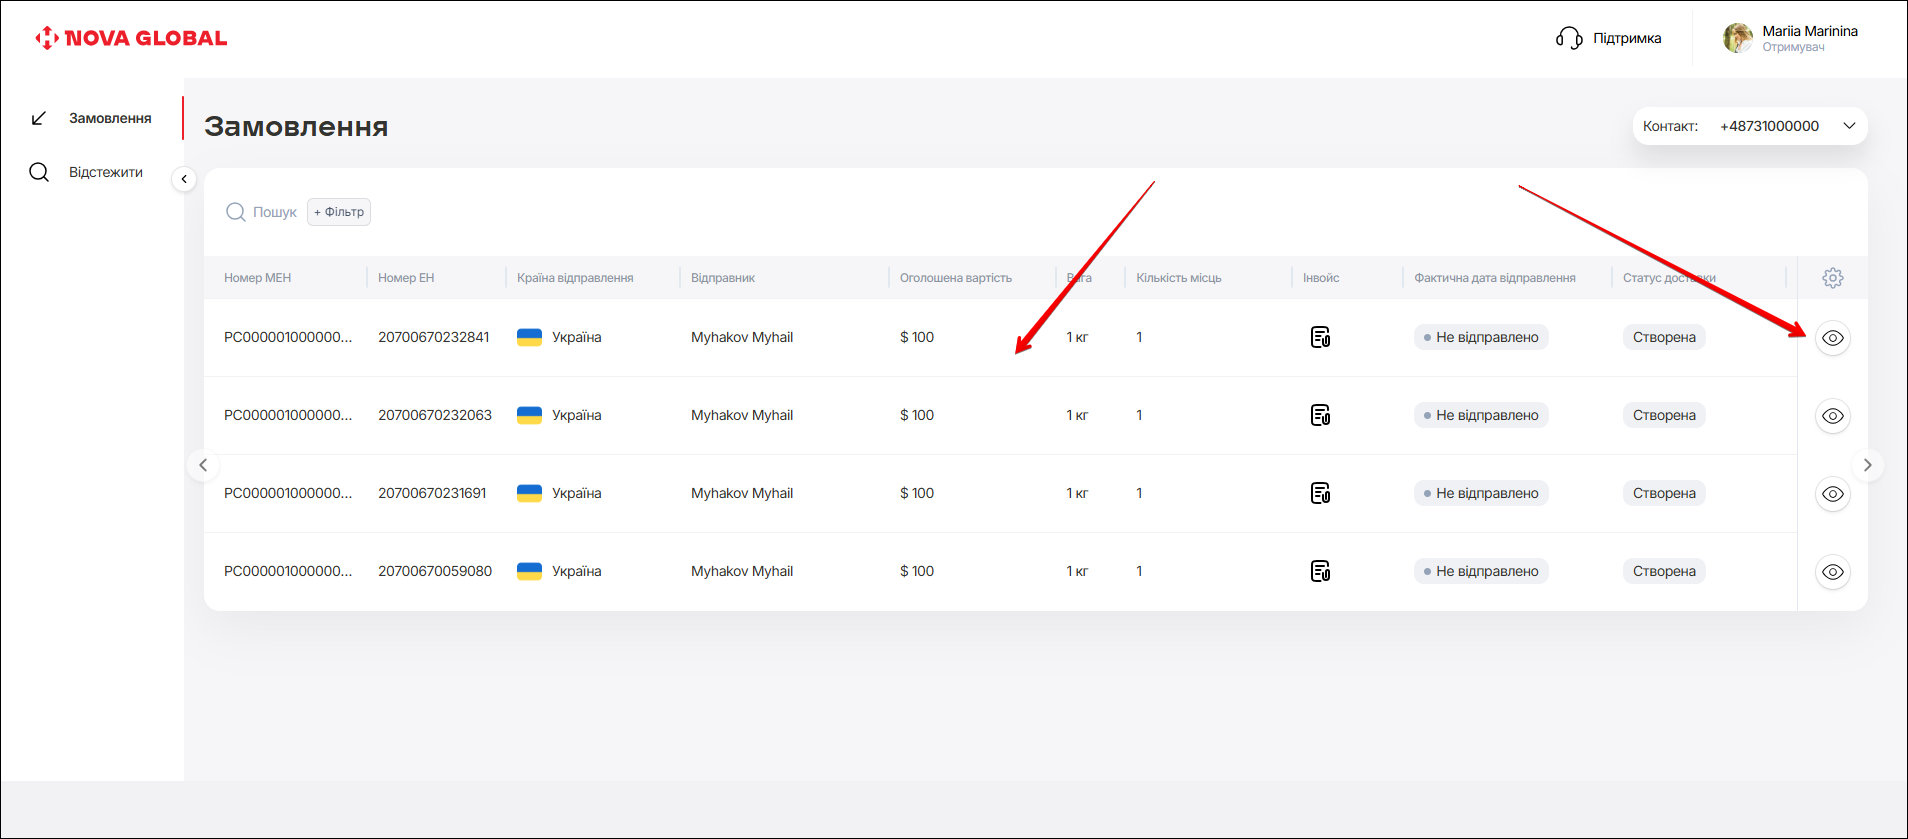
Task: Open table column settings gear
Action: click(x=1832, y=278)
